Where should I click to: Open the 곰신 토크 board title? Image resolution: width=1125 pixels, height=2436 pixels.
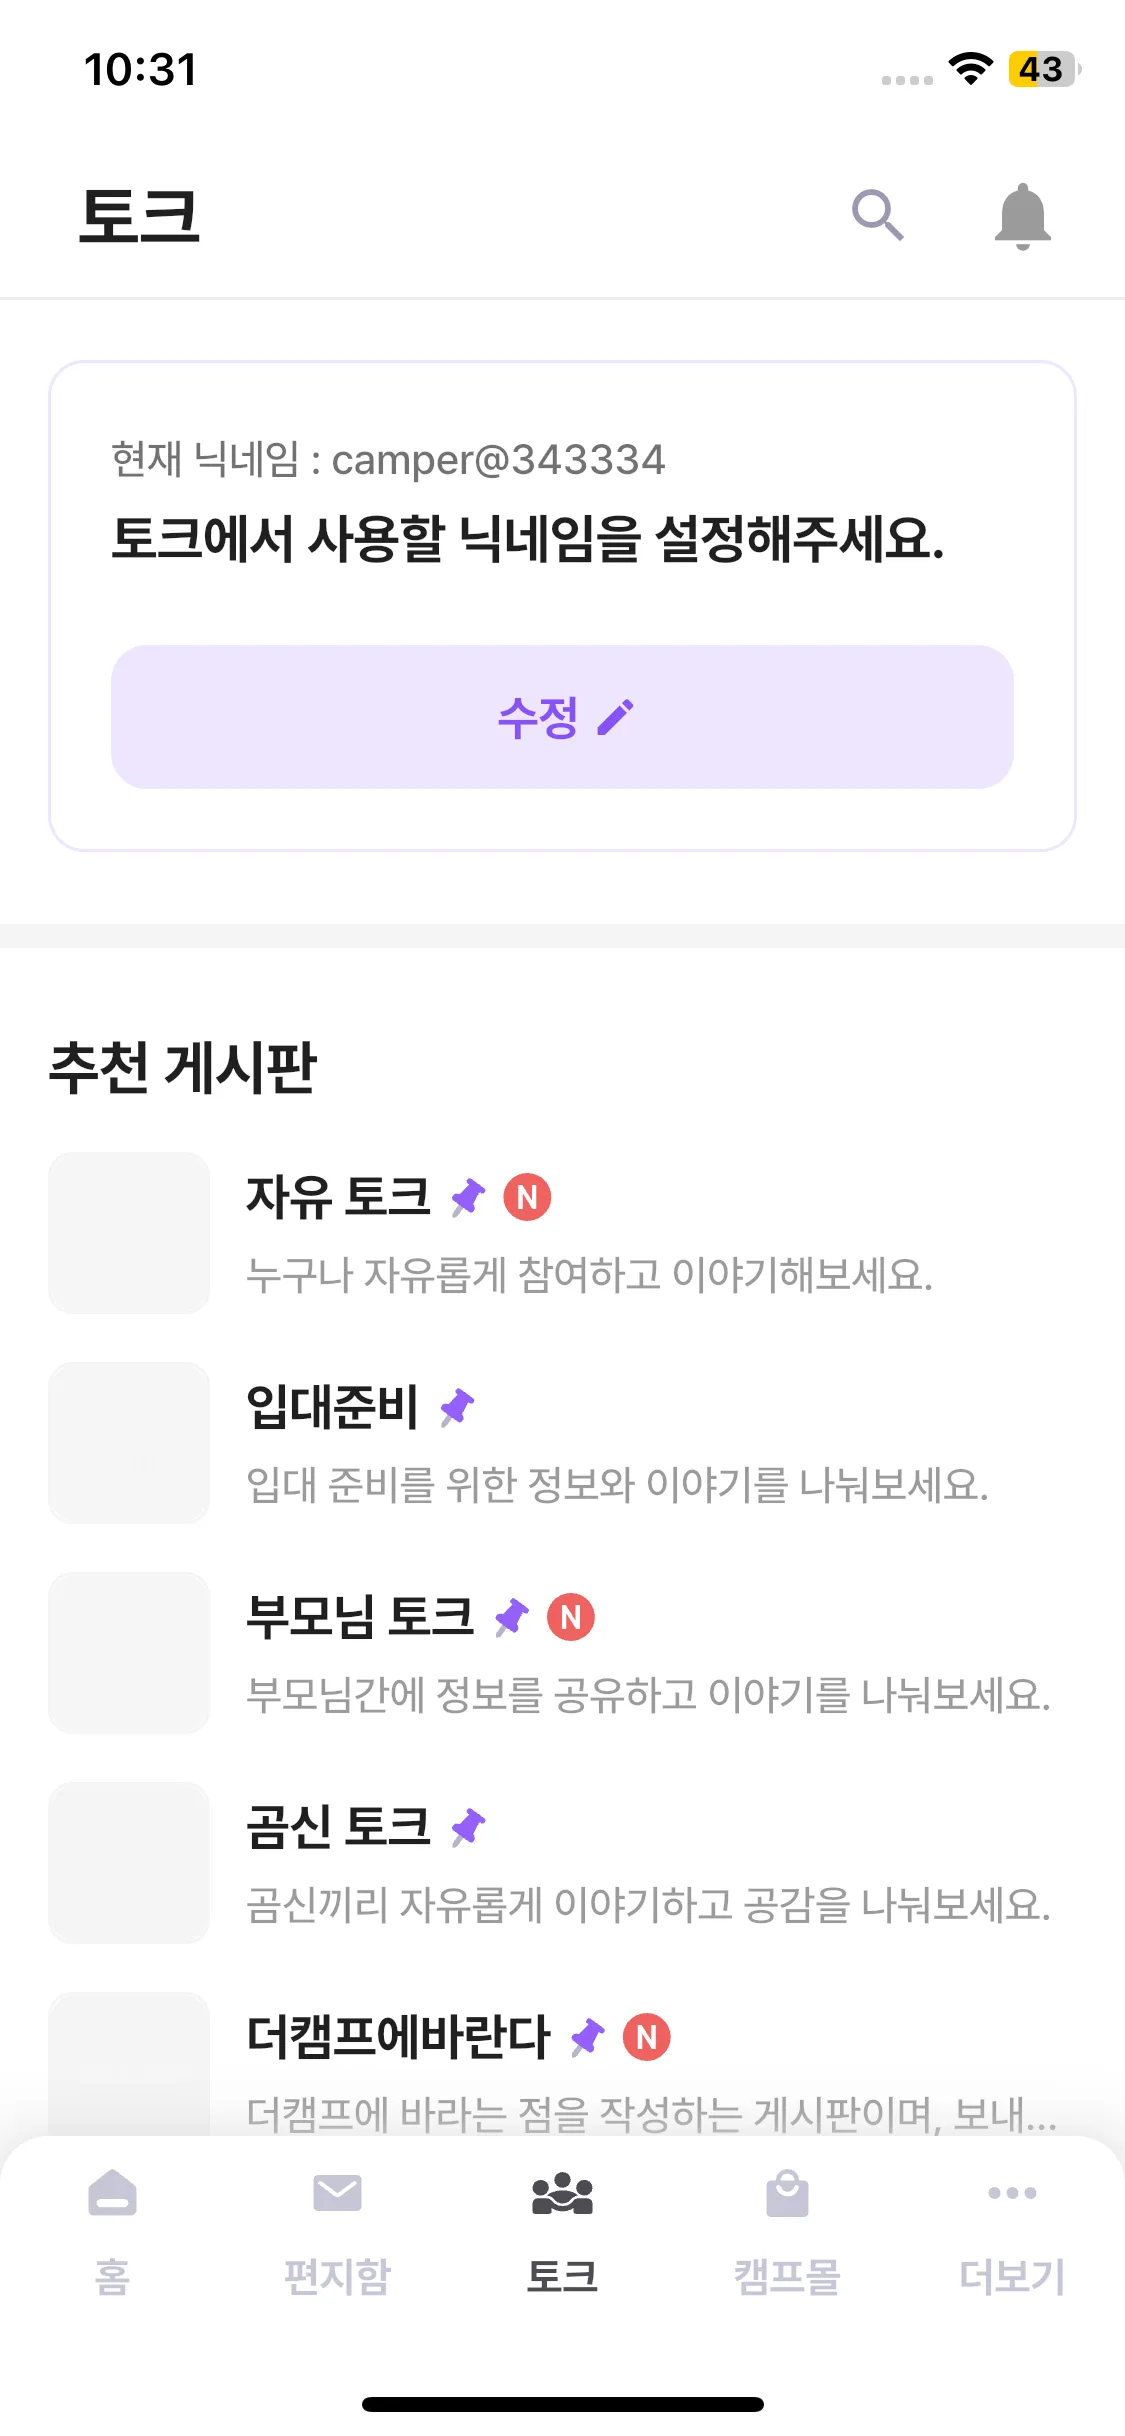pos(338,1827)
